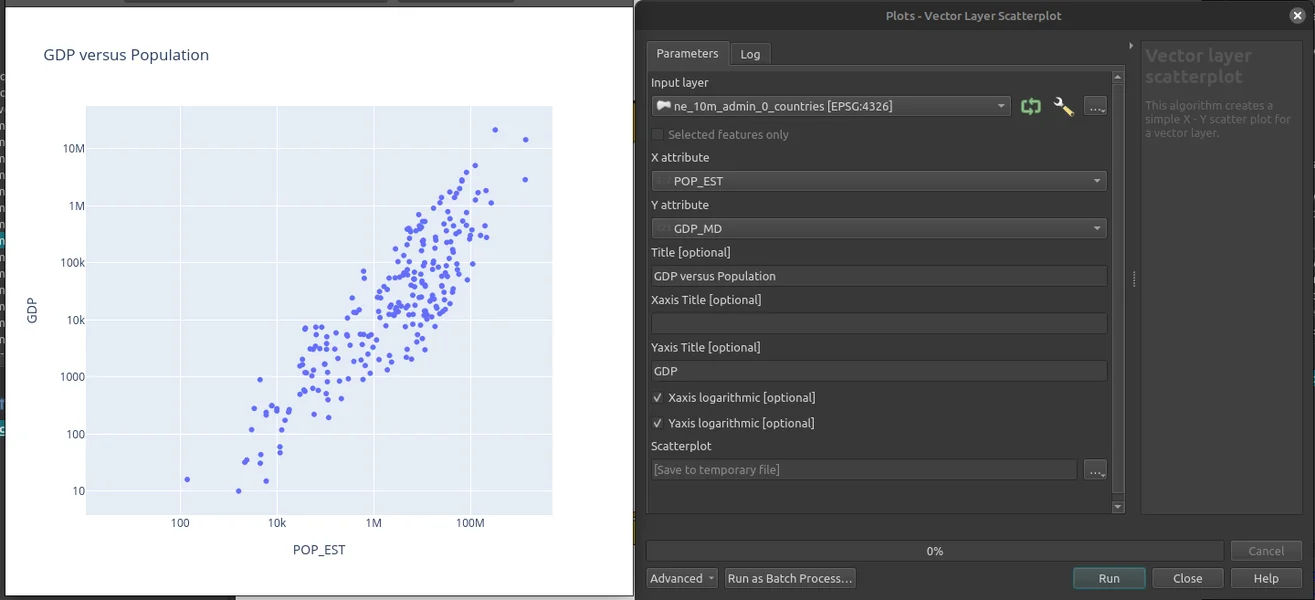1315x600 pixels.
Task: Click the green iterate-over-features icon
Action: point(1030,107)
